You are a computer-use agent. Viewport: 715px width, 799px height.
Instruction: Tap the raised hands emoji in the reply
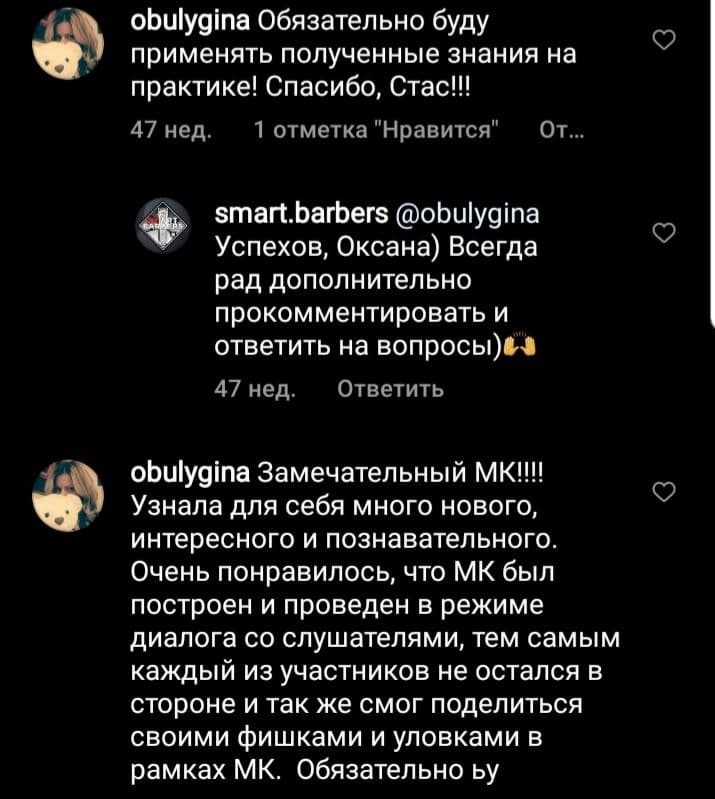click(518, 347)
